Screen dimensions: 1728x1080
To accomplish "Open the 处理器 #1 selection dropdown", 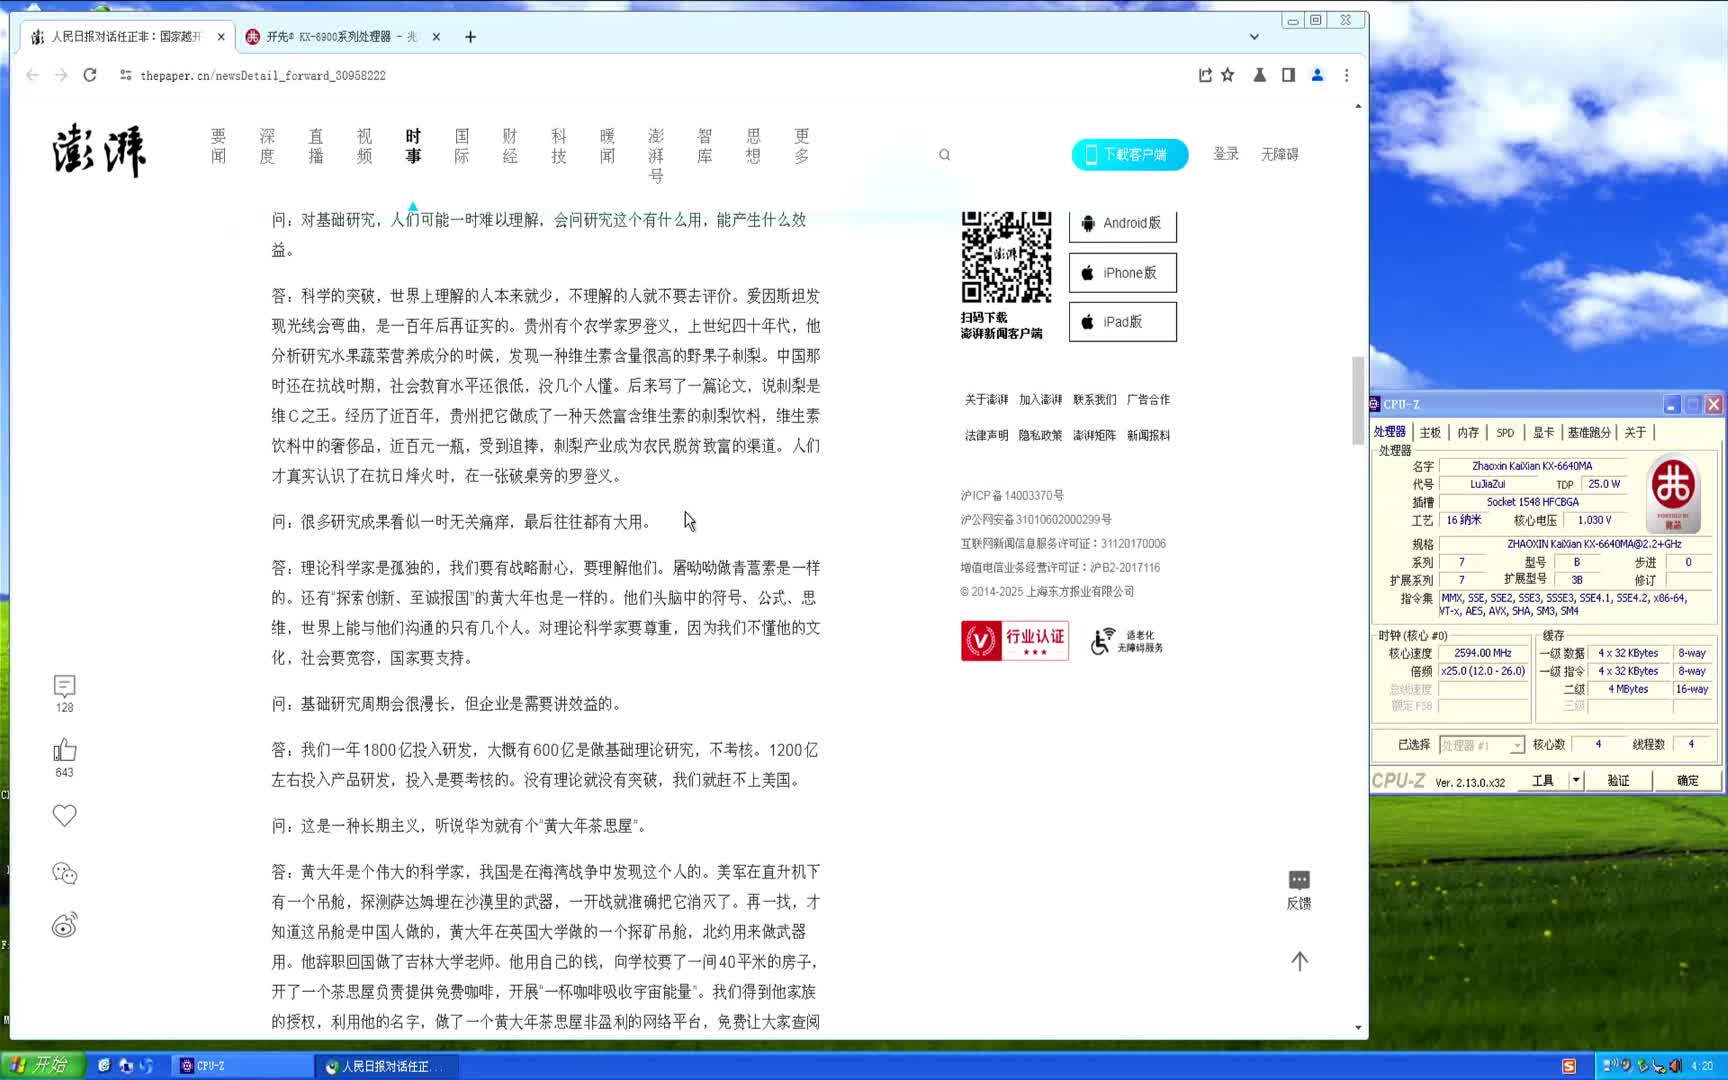I will (1482, 745).
